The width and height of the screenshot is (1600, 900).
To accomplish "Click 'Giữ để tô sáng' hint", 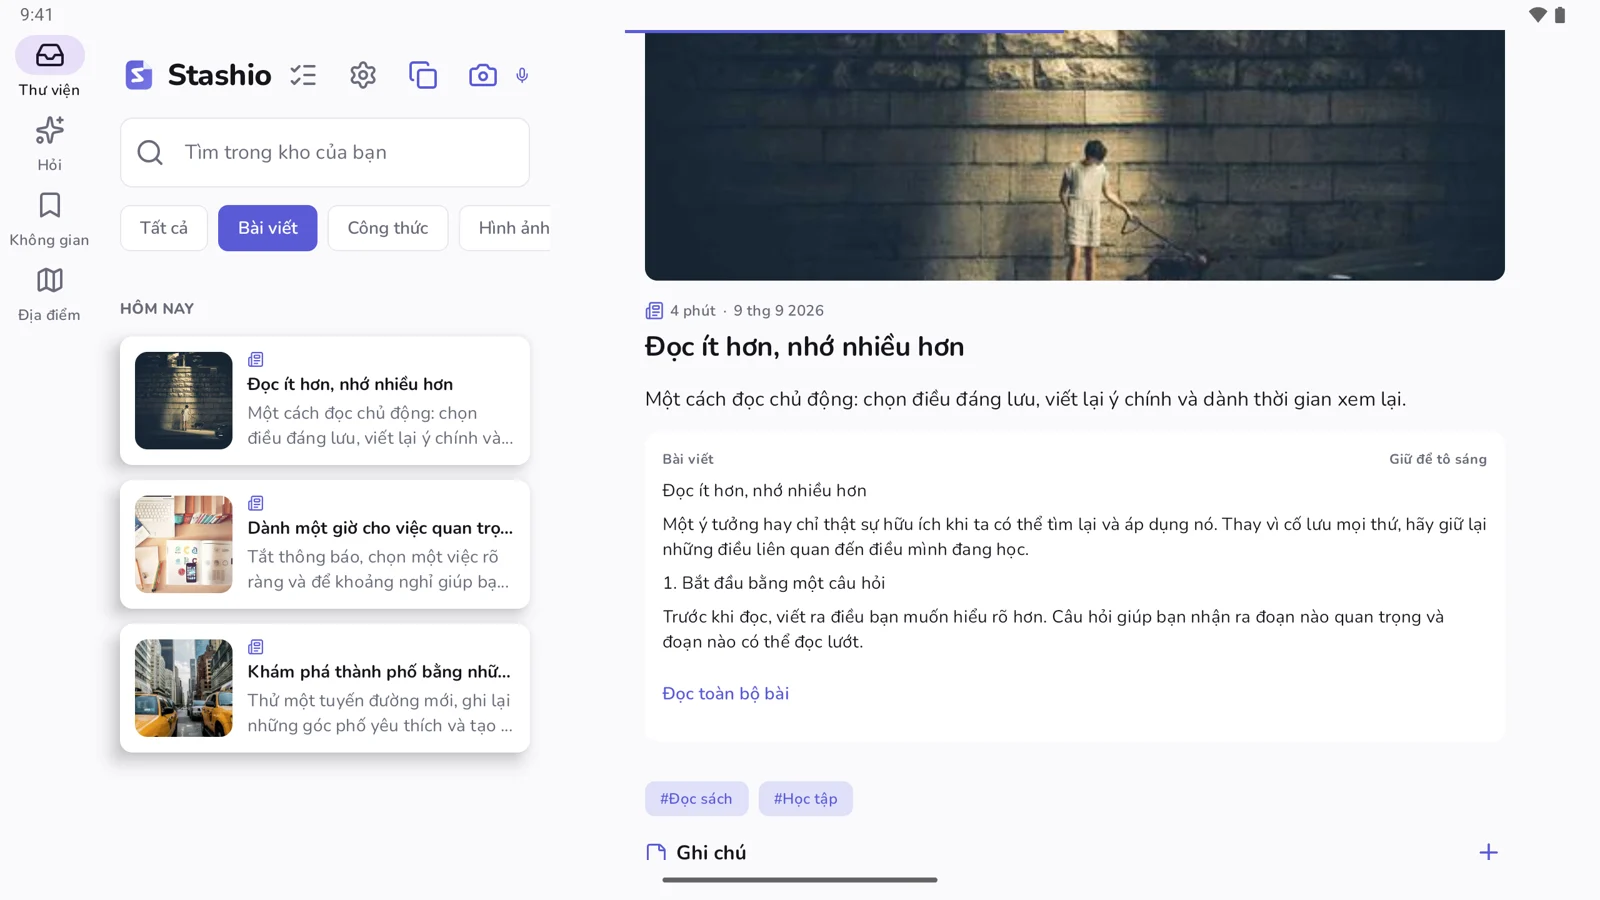I will [1438, 459].
